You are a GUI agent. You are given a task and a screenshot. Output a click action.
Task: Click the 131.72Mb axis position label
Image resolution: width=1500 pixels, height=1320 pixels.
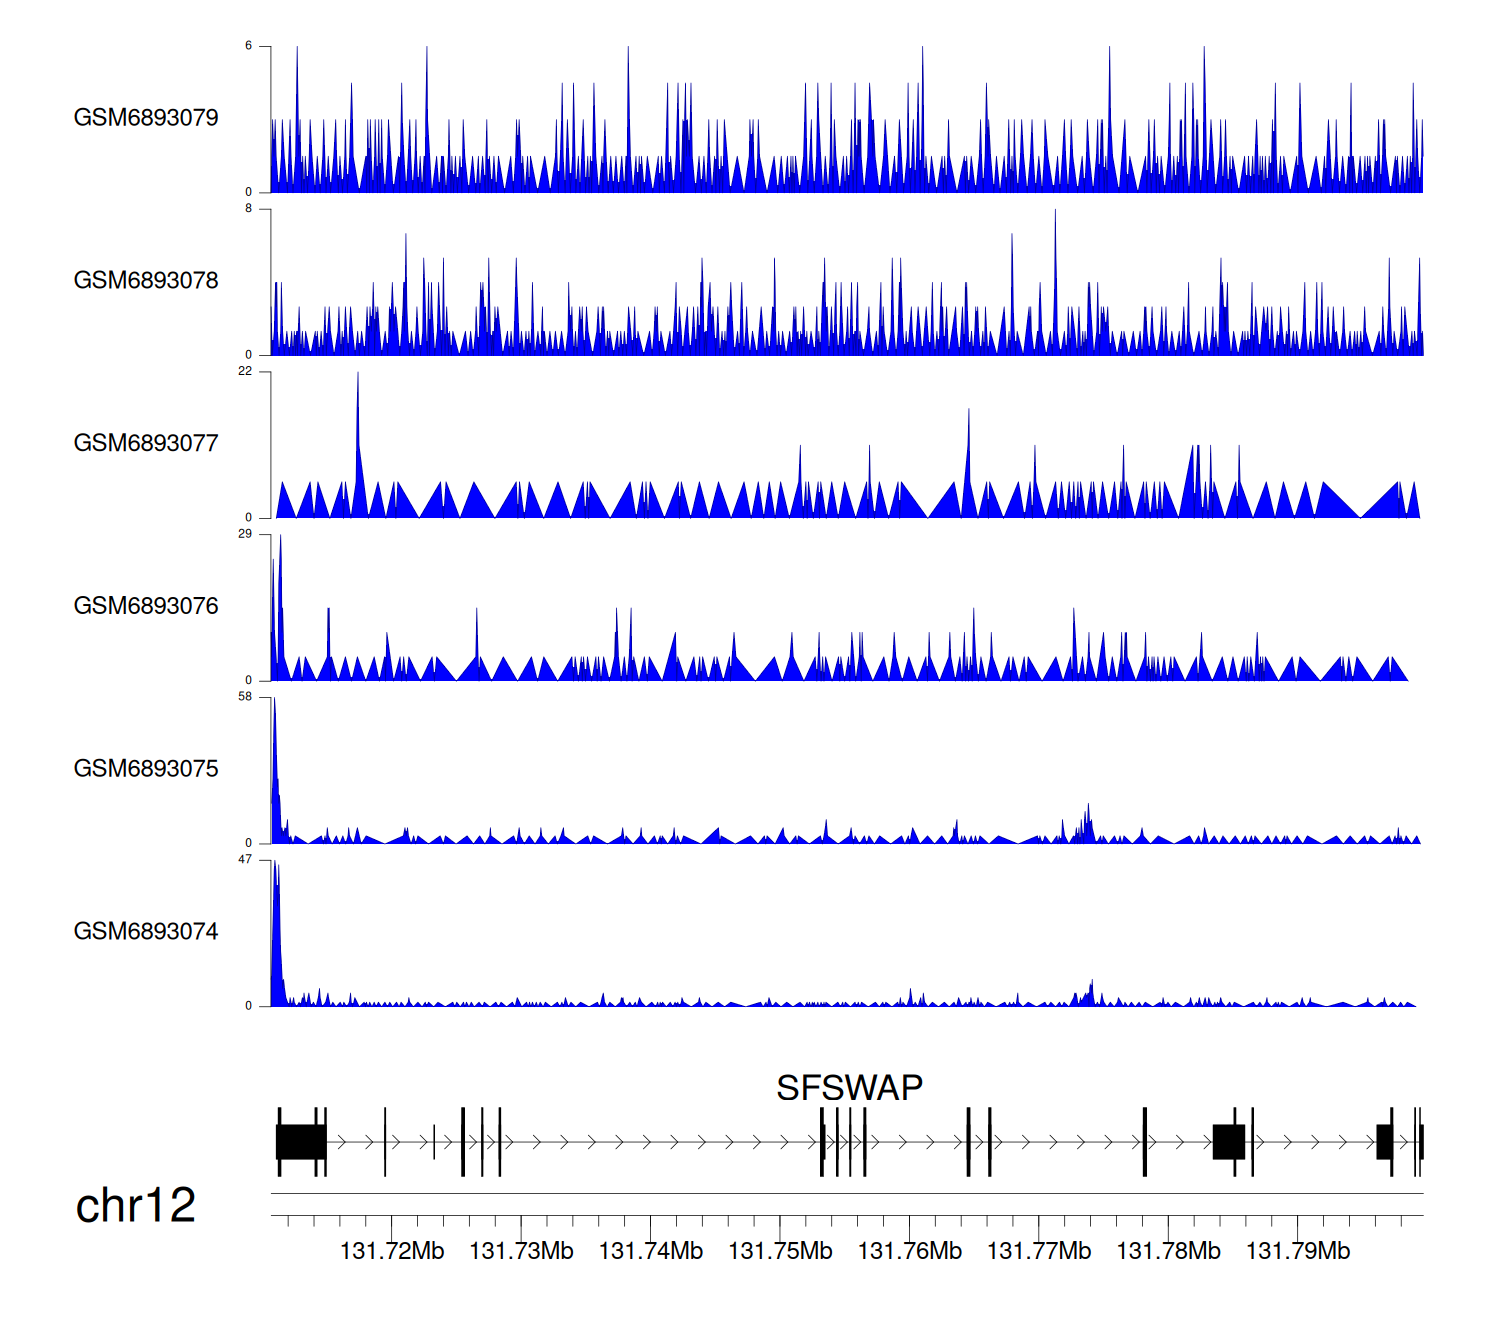click(392, 1252)
